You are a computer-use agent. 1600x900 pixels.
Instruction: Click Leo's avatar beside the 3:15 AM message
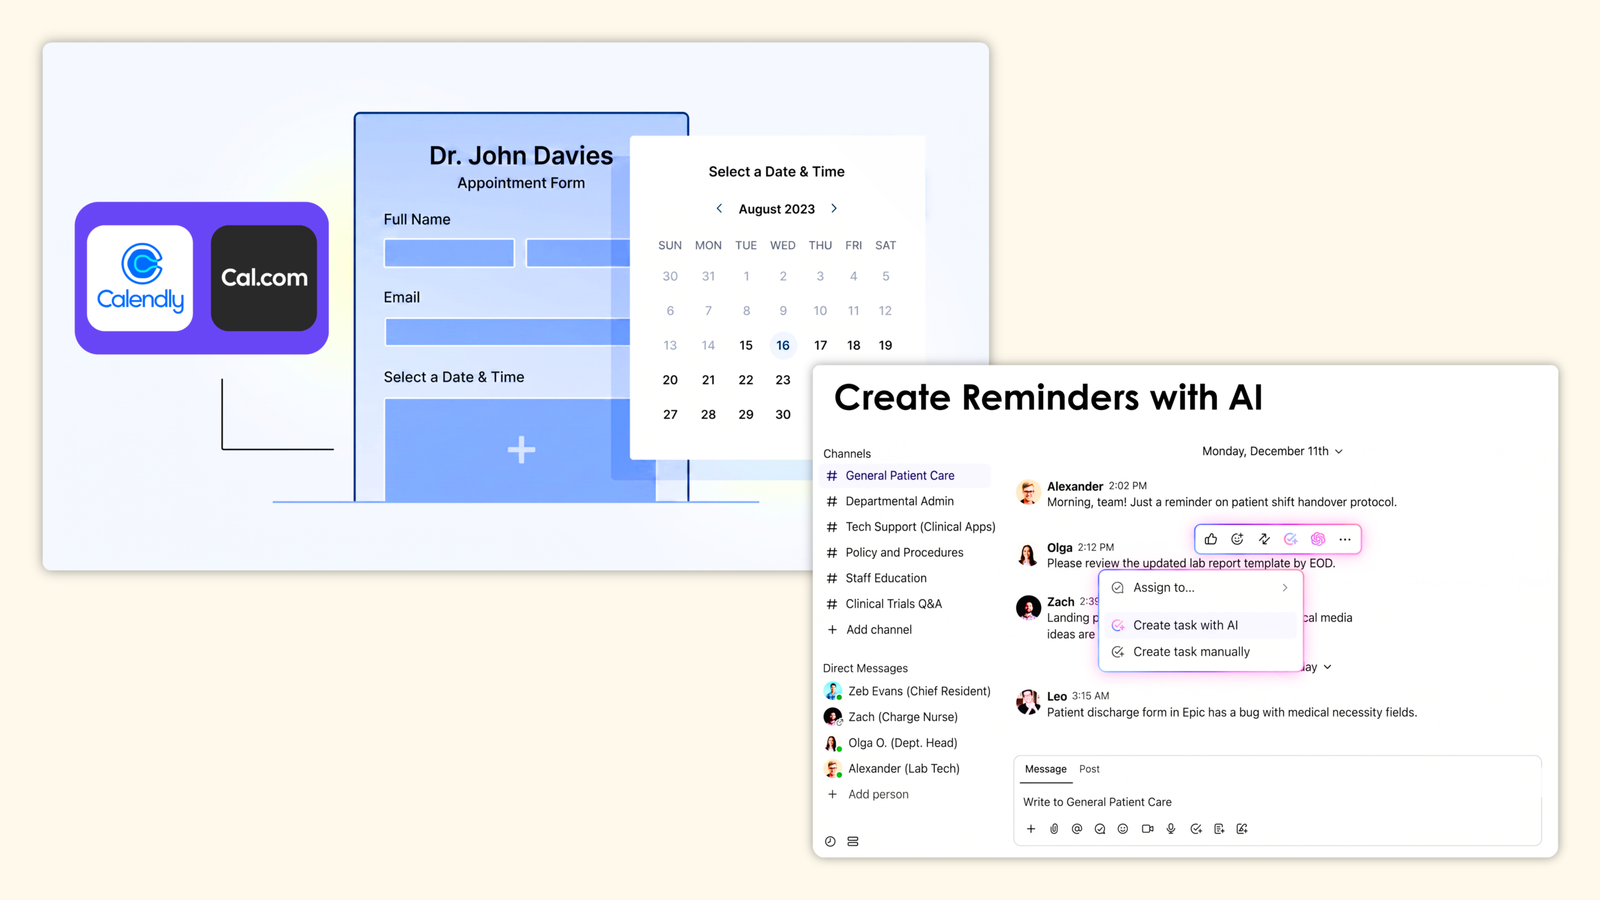(x=1028, y=702)
